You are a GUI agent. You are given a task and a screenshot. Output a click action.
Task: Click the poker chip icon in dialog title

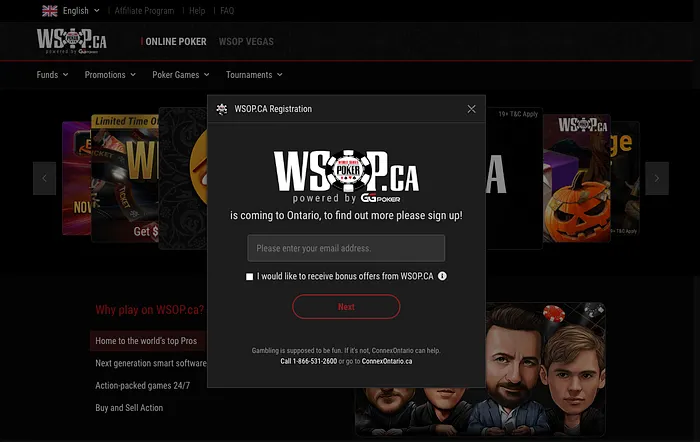(x=222, y=109)
